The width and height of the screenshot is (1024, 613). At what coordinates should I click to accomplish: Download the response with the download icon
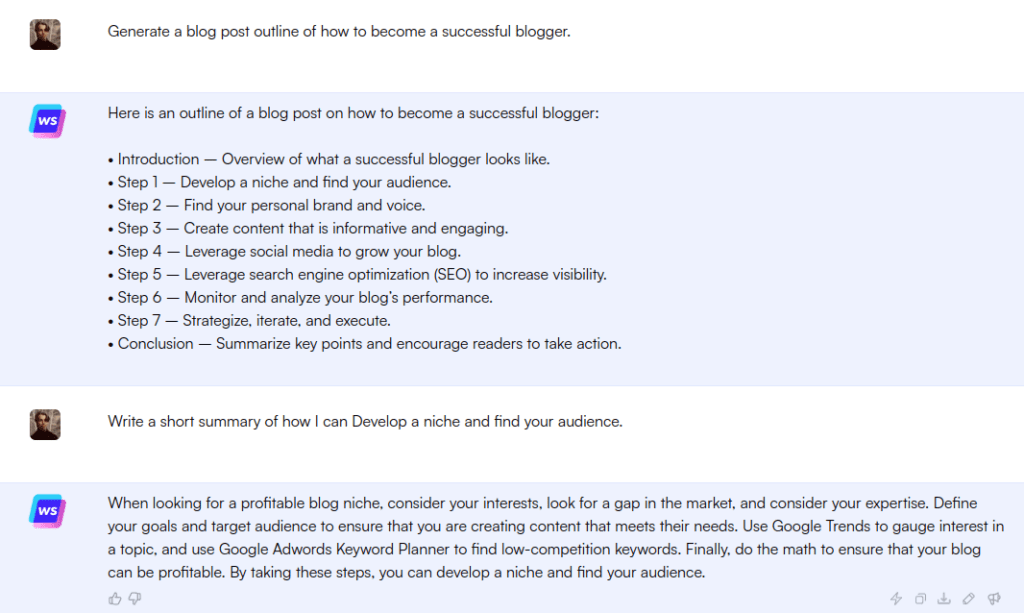tap(944, 598)
